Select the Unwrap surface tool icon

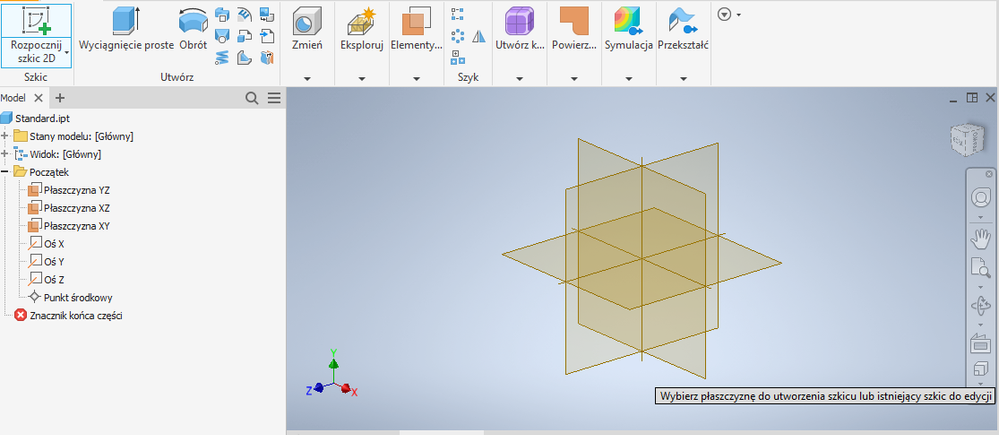[268, 57]
